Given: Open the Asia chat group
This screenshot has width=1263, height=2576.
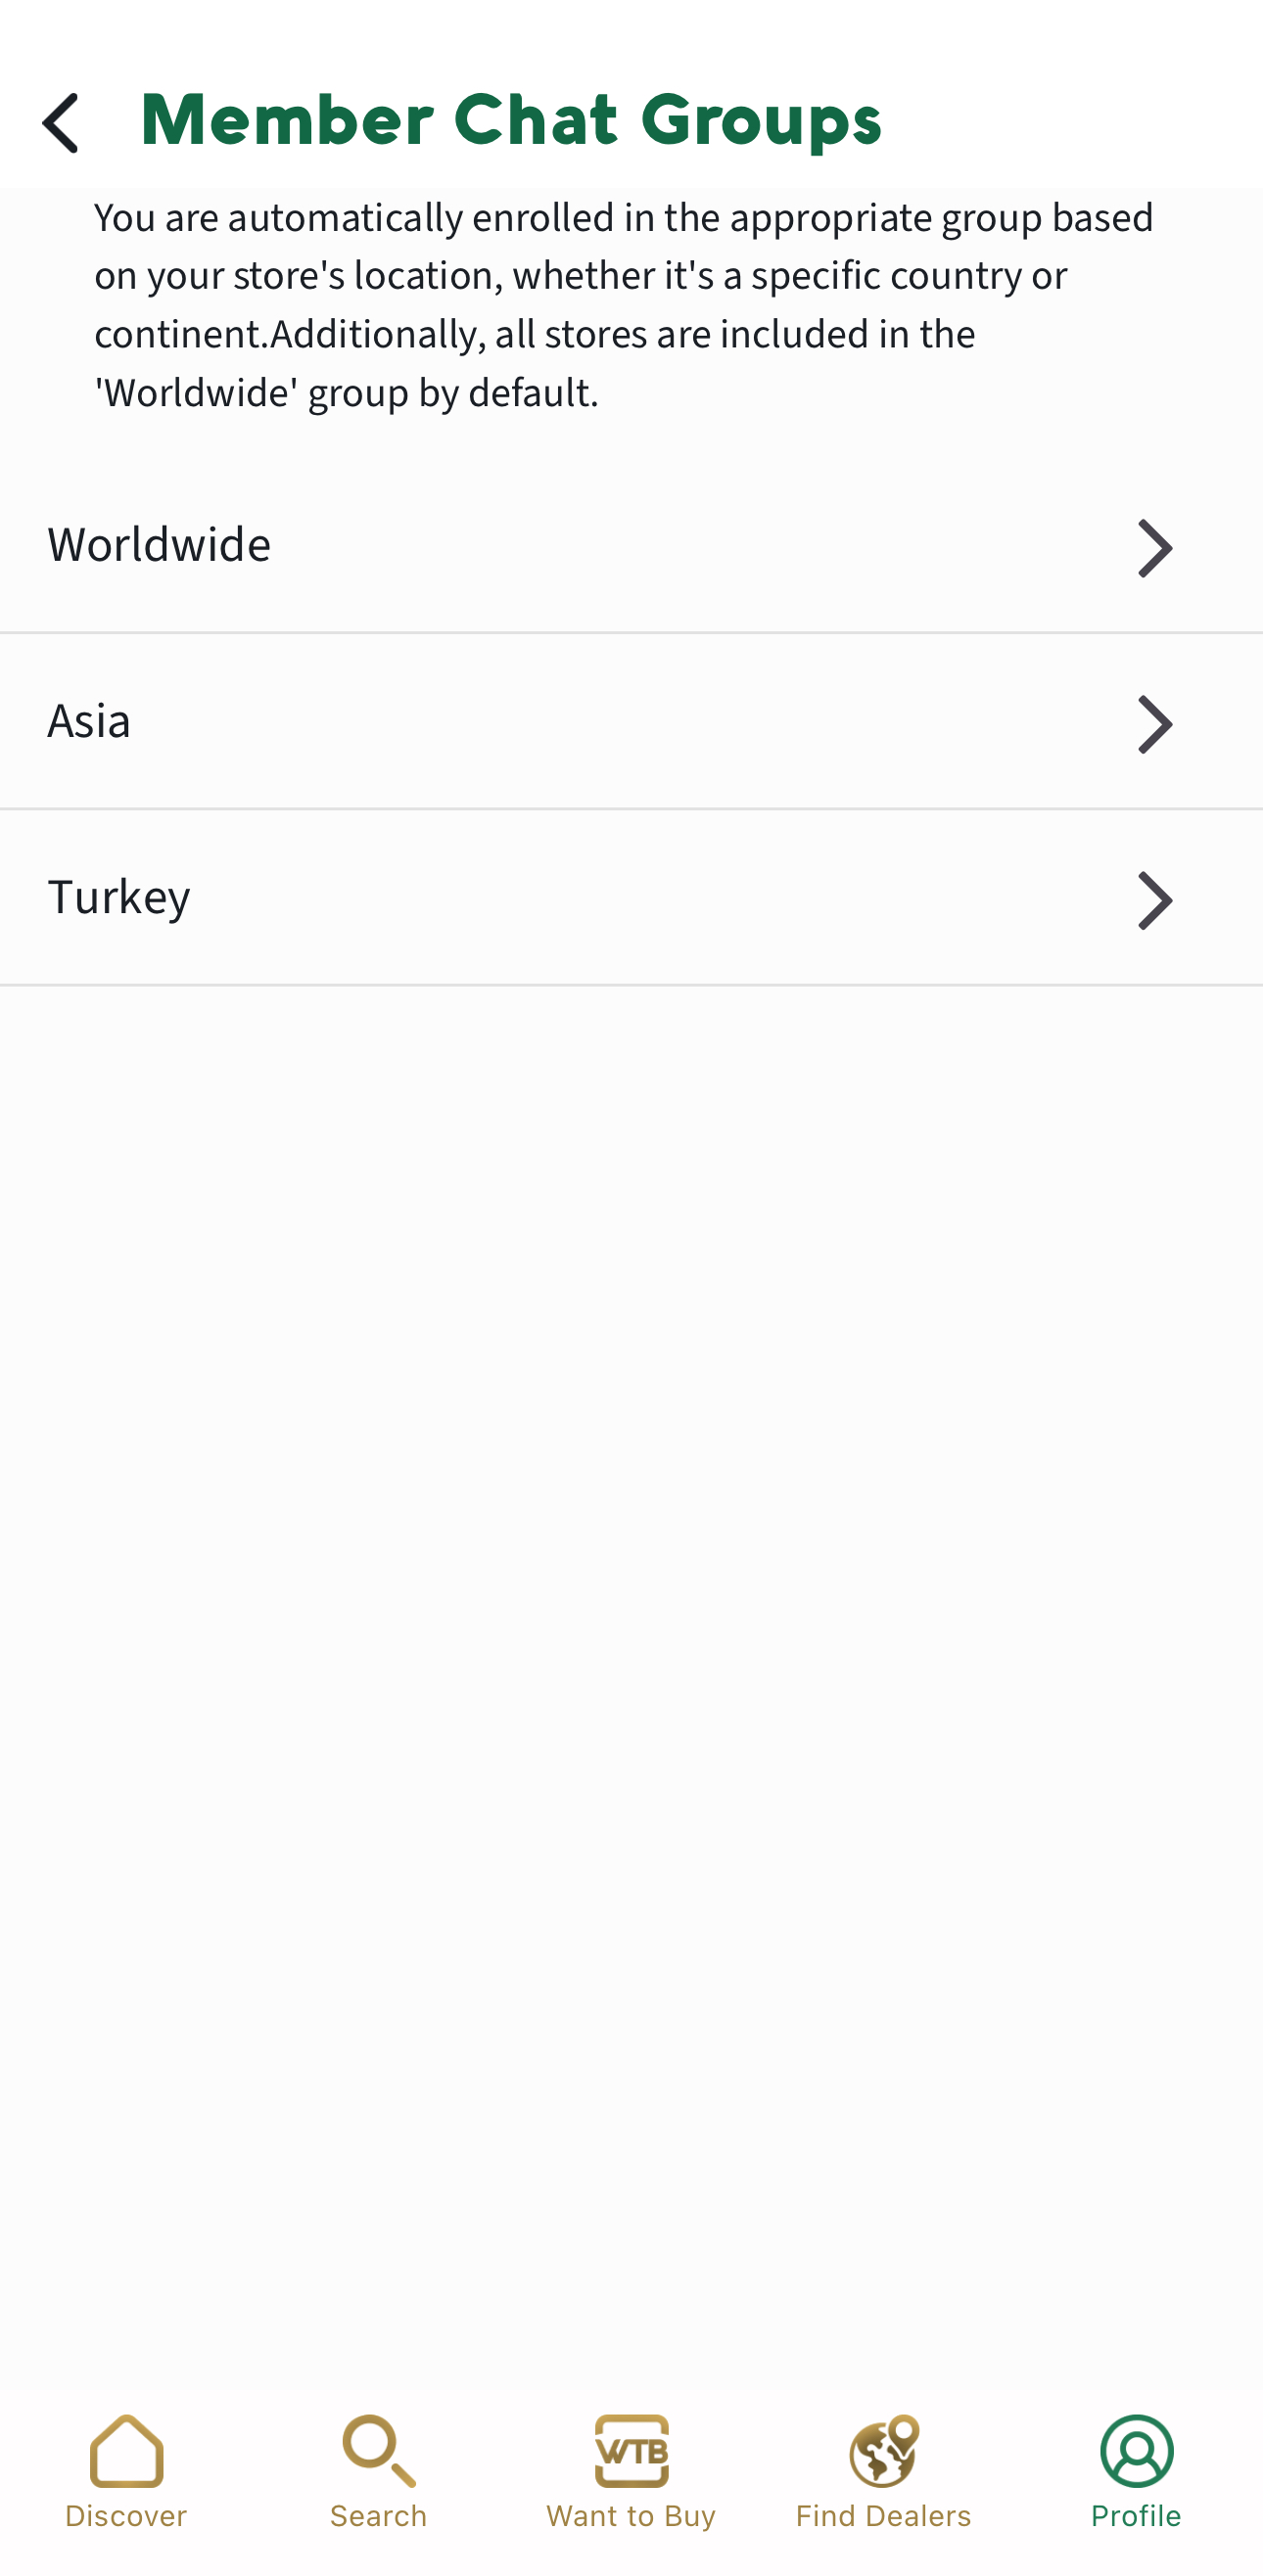Looking at the screenshot, I should (x=90, y=722).
